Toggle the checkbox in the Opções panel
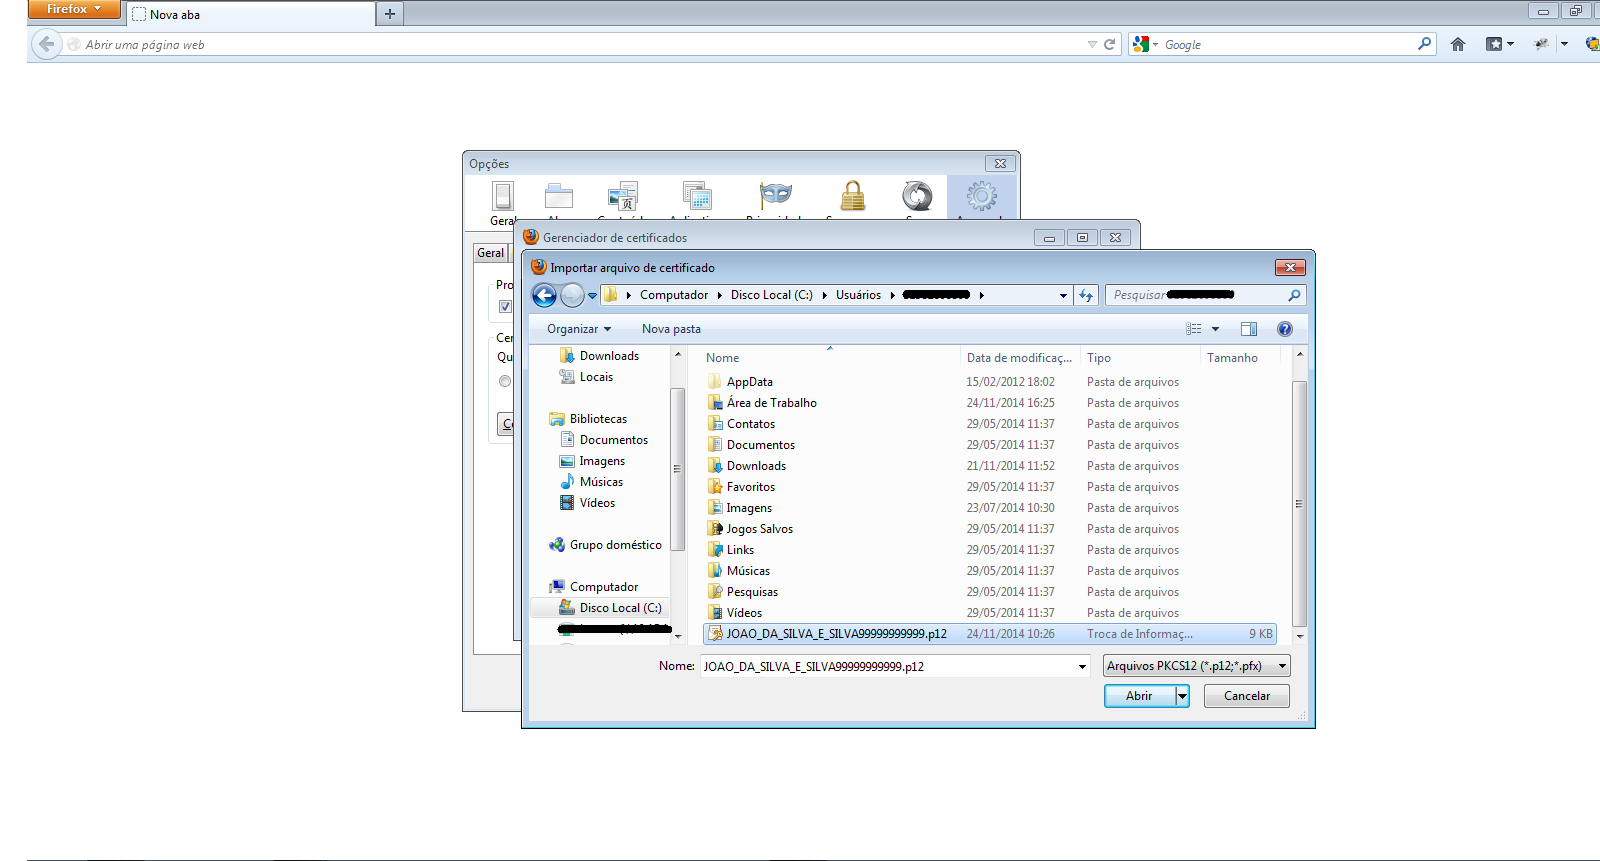 (505, 307)
